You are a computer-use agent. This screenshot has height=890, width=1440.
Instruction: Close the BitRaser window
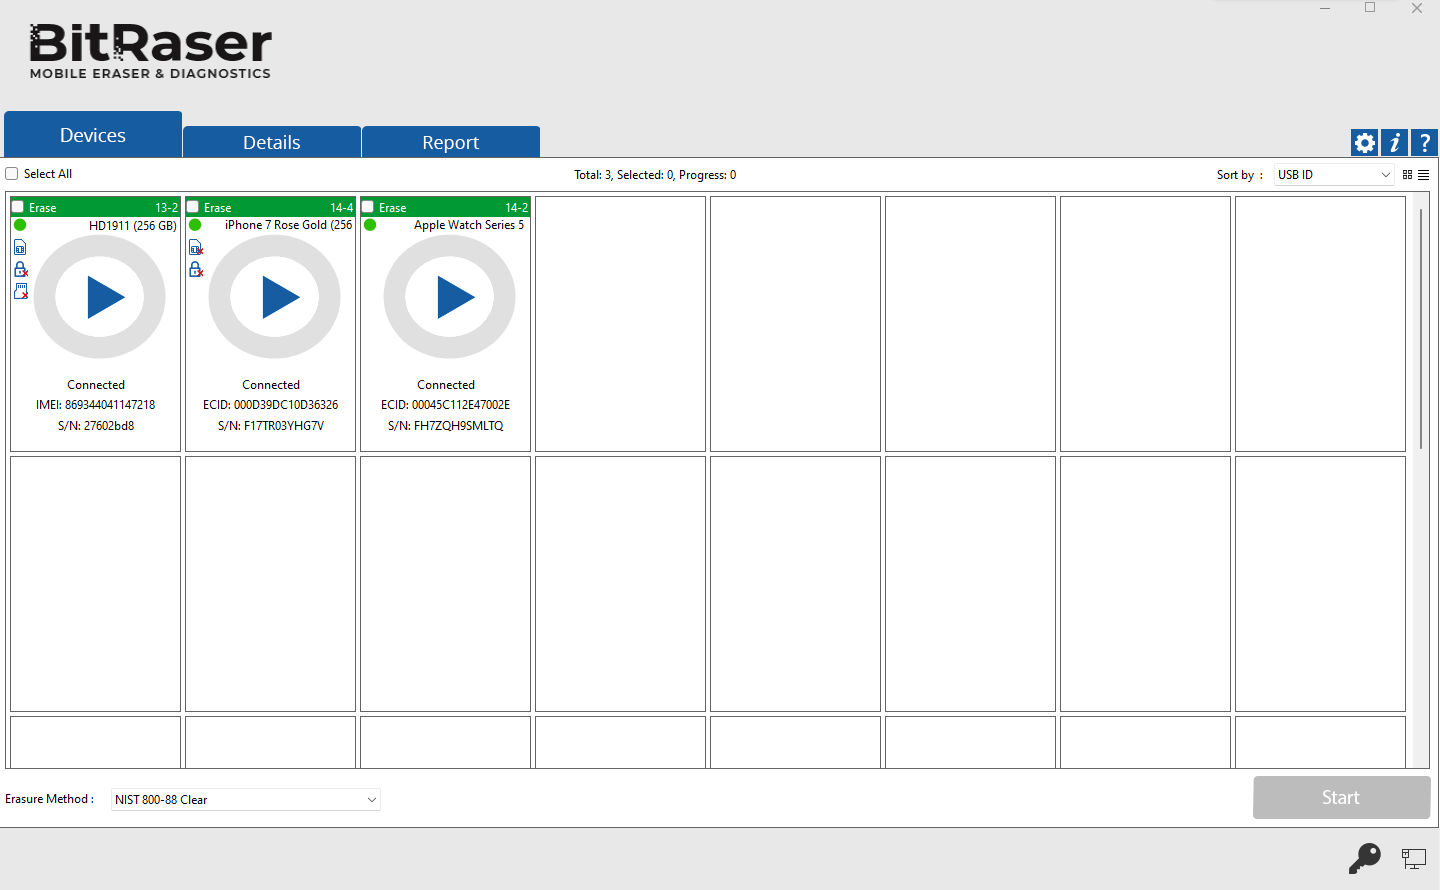tap(1417, 8)
